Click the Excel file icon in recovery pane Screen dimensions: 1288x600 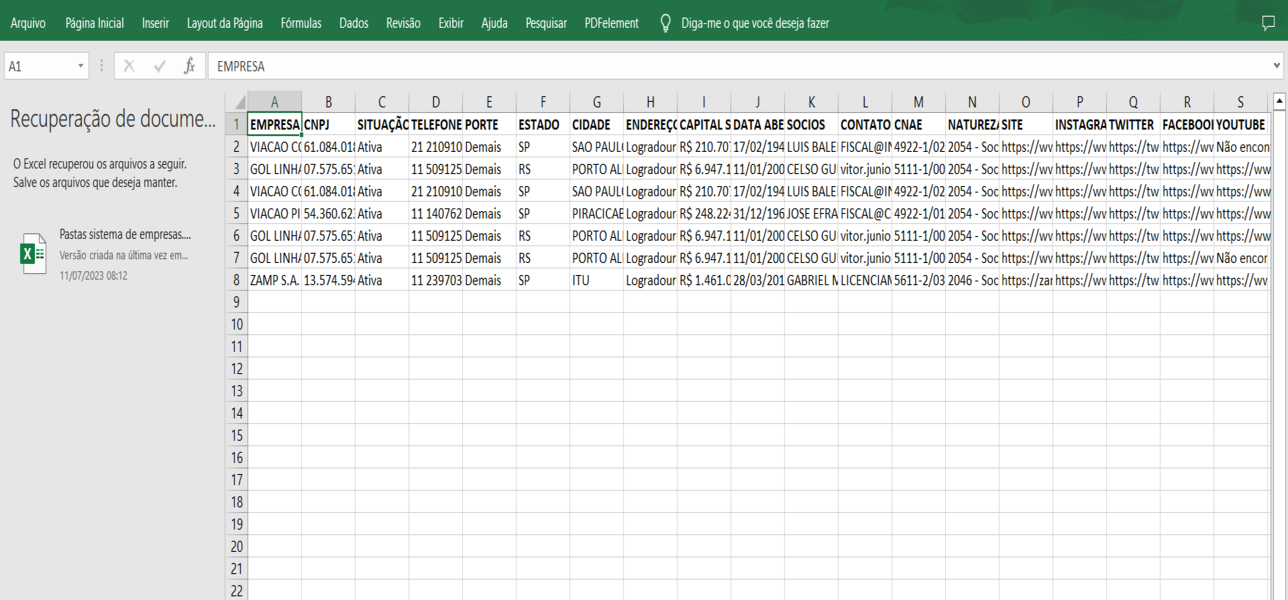[33, 254]
